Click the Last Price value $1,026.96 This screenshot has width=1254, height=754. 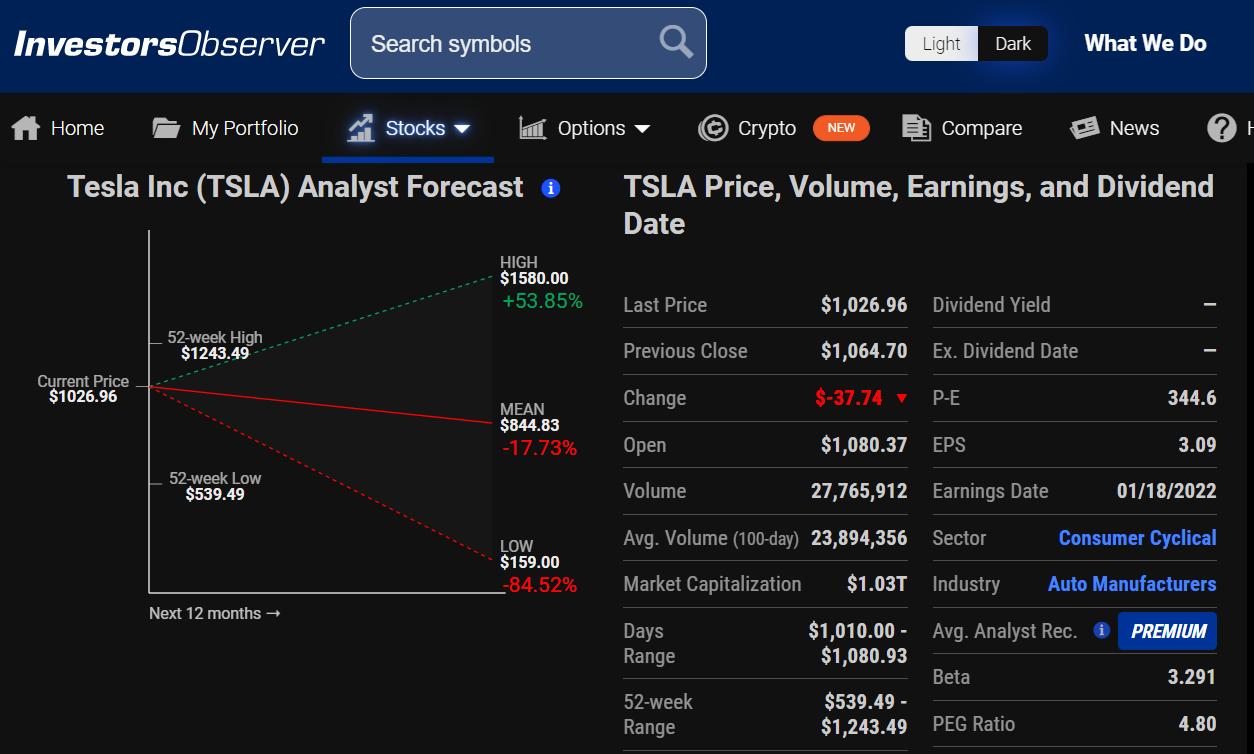point(864,305)
